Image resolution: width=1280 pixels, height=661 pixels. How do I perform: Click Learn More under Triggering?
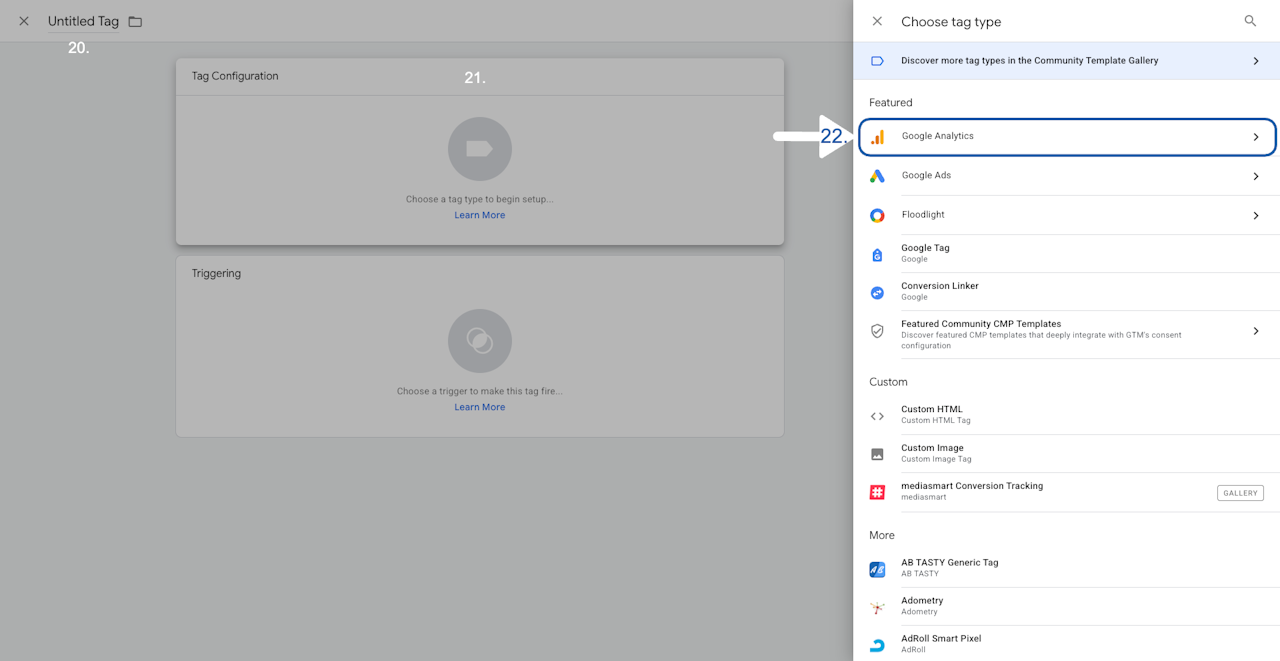[x=479, y=407]
